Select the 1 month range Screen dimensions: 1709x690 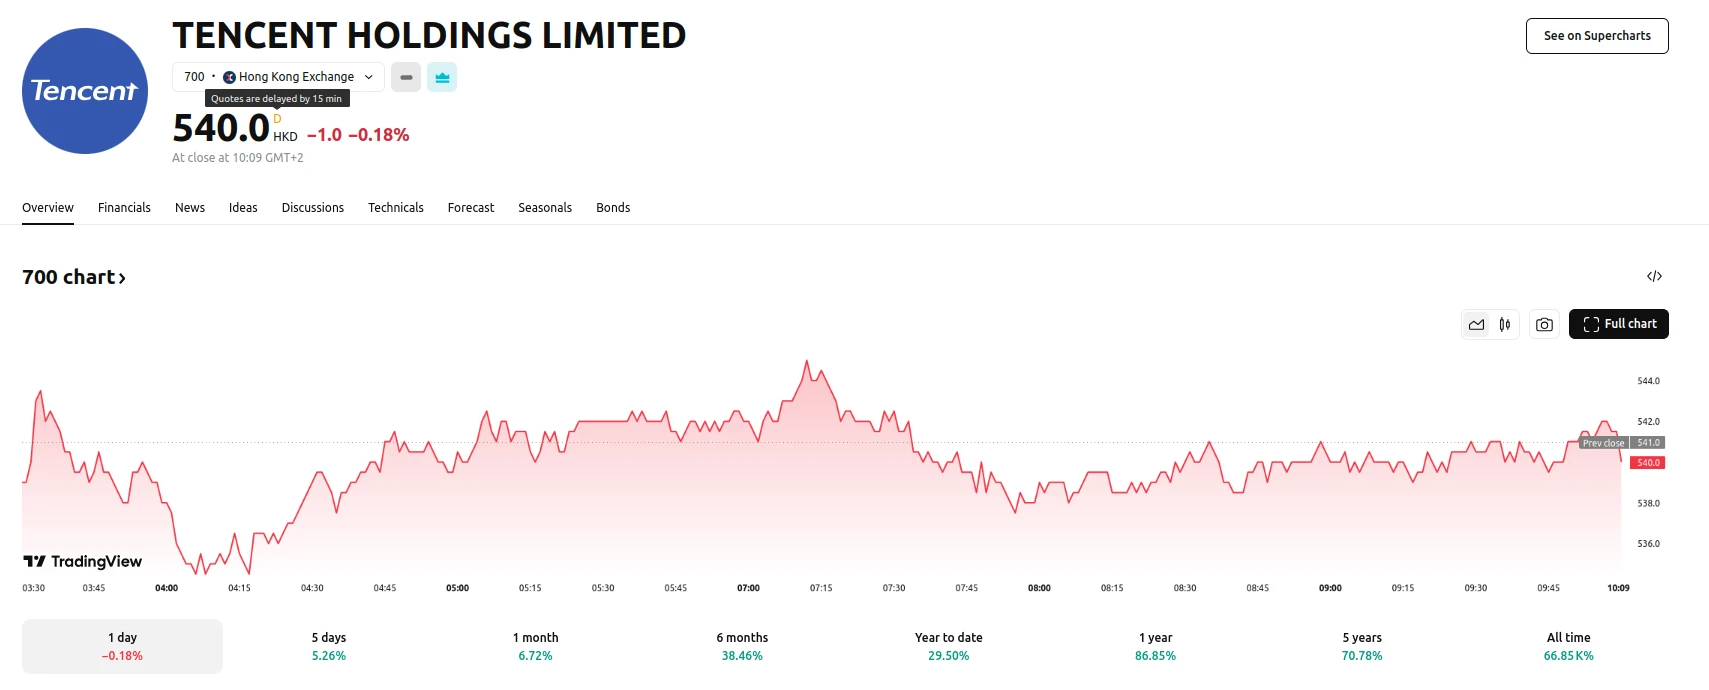535,646
